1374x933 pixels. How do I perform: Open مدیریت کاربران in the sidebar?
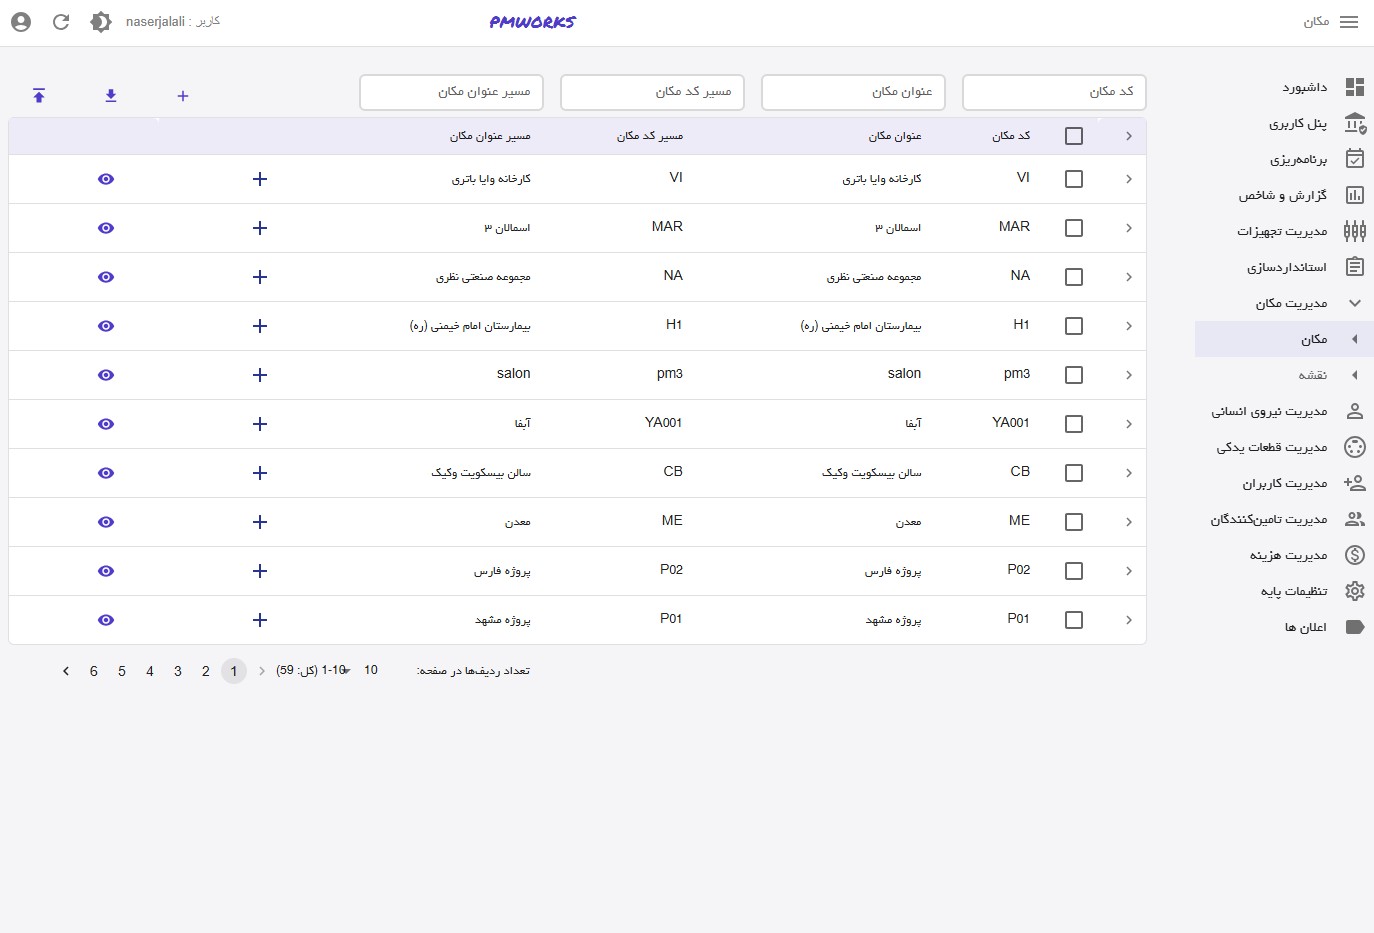point(1284,483)
